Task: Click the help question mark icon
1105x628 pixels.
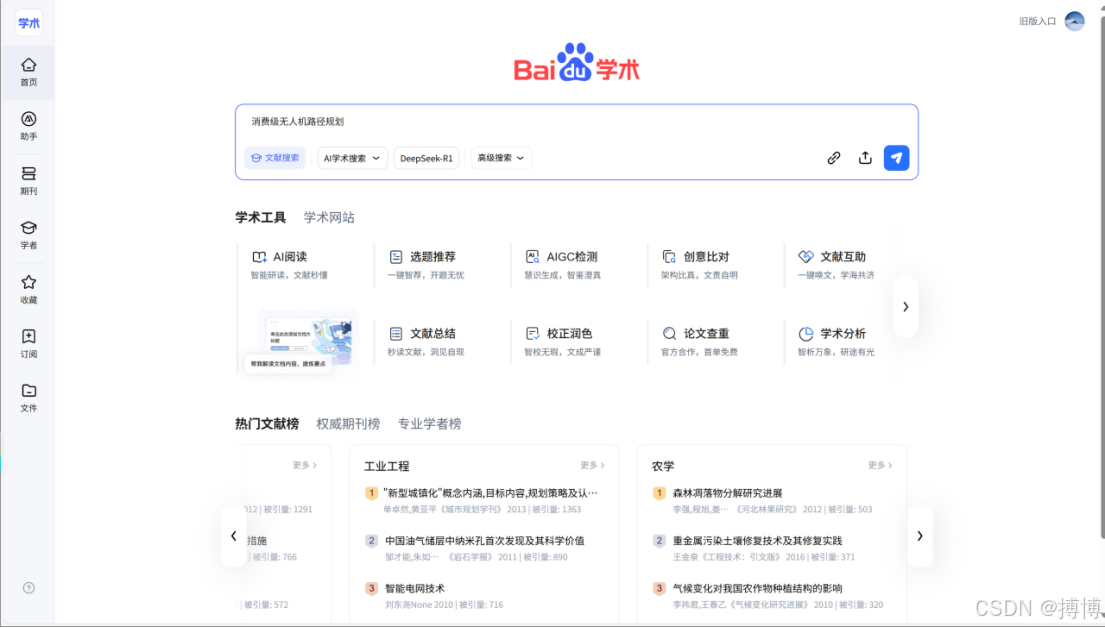Action: 28,588
